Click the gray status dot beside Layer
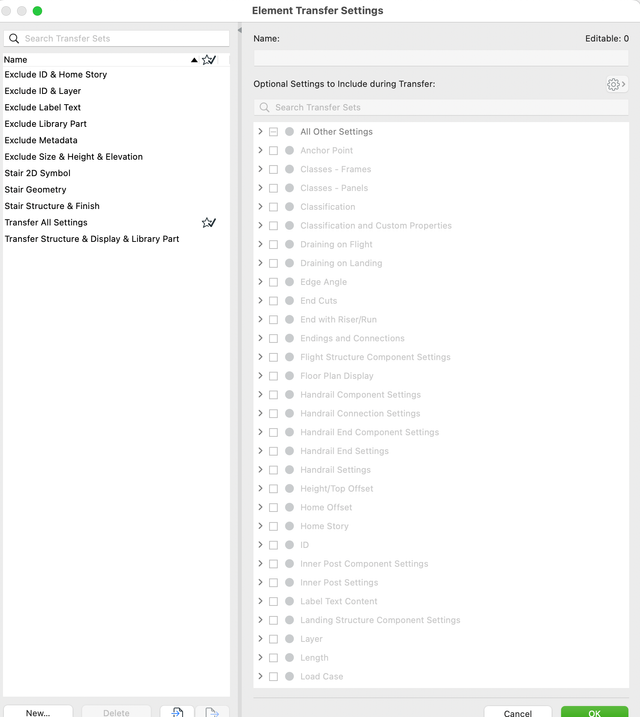The width and height of the screenshot is (640, 717). 289,639
